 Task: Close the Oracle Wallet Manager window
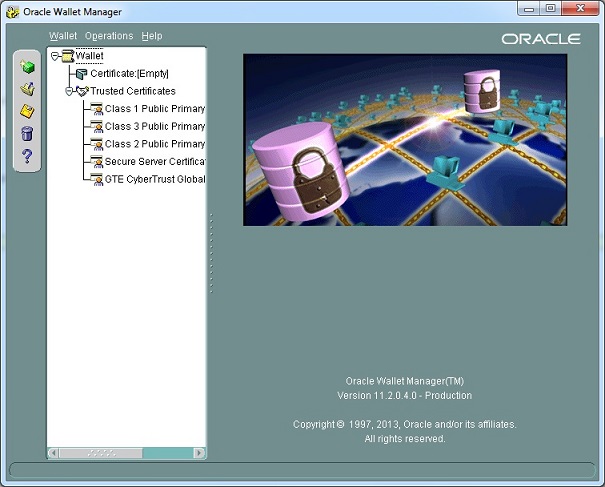(580, 9)
